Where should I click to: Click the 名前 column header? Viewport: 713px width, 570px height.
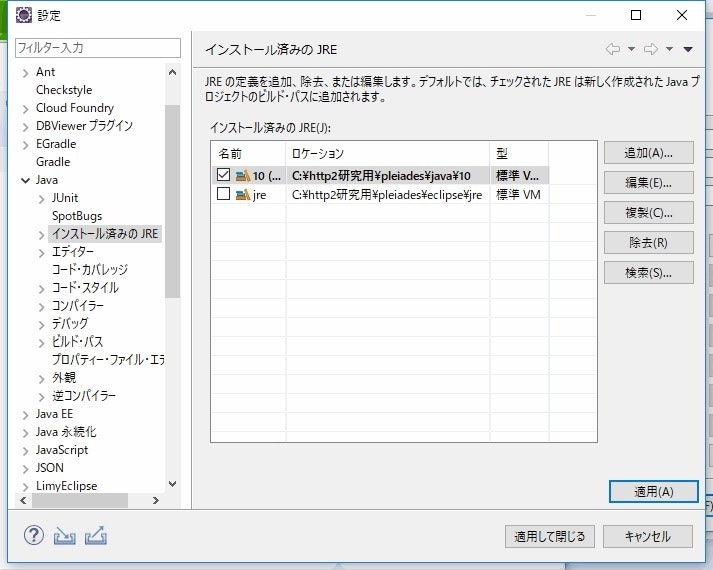248,154
